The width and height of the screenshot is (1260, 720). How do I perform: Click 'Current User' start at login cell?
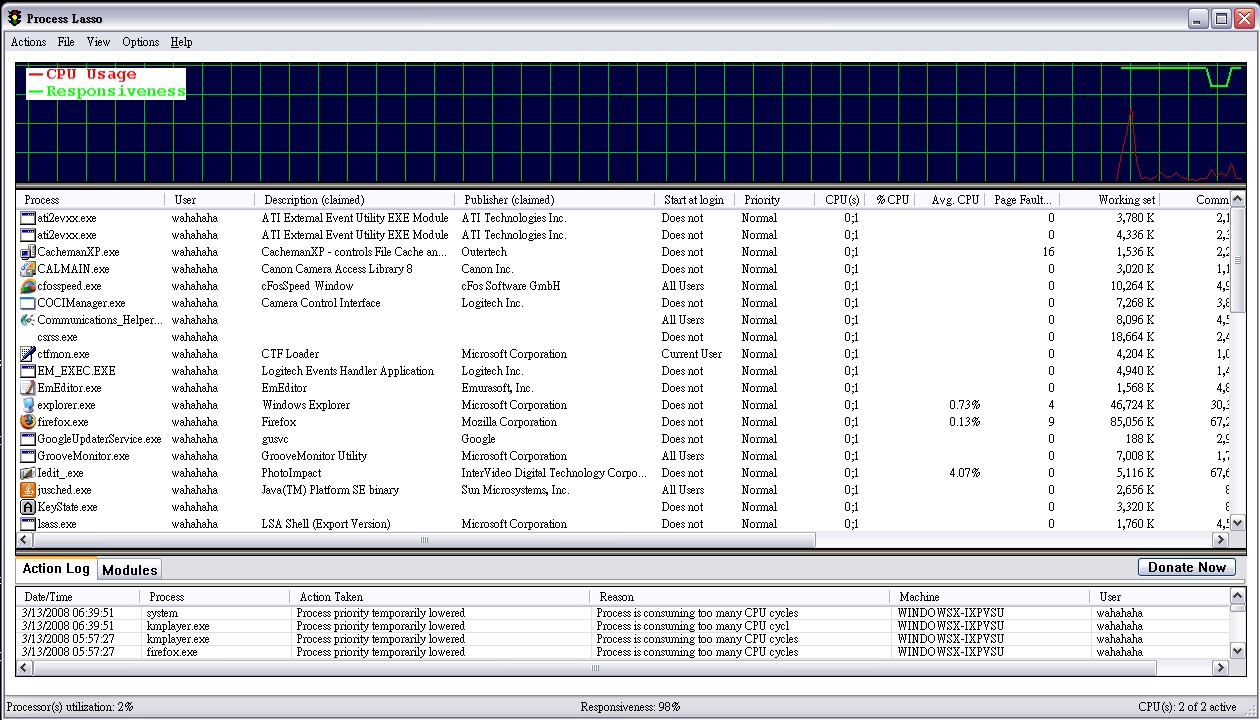point(692,354)
